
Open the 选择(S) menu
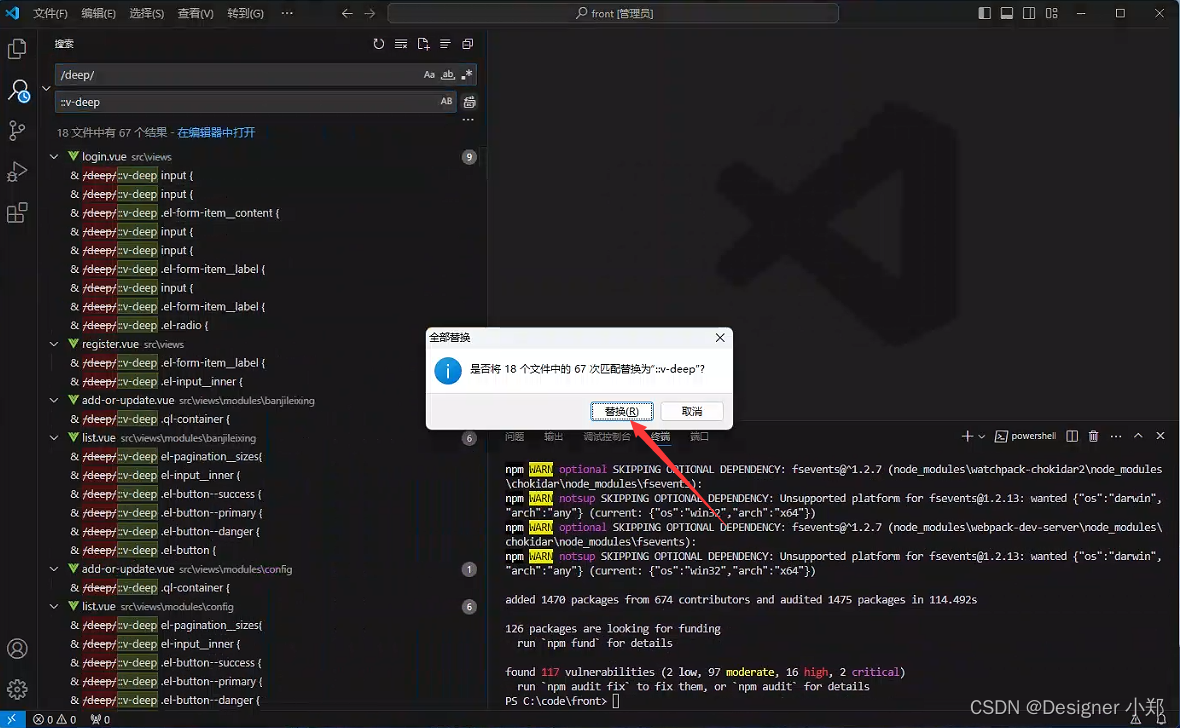147,14
